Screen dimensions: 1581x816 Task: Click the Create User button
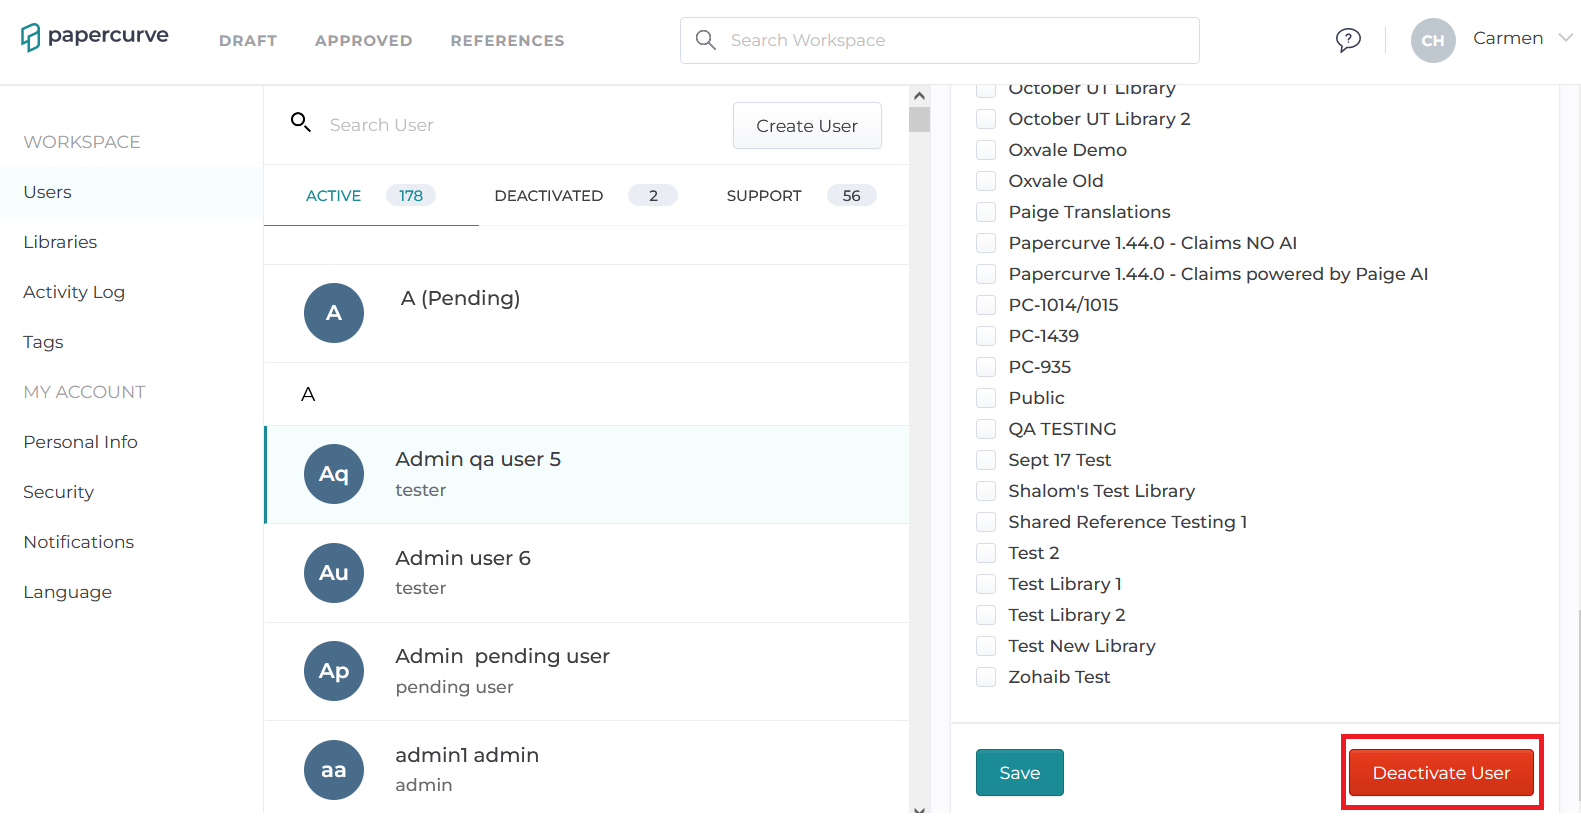point(807,126)
